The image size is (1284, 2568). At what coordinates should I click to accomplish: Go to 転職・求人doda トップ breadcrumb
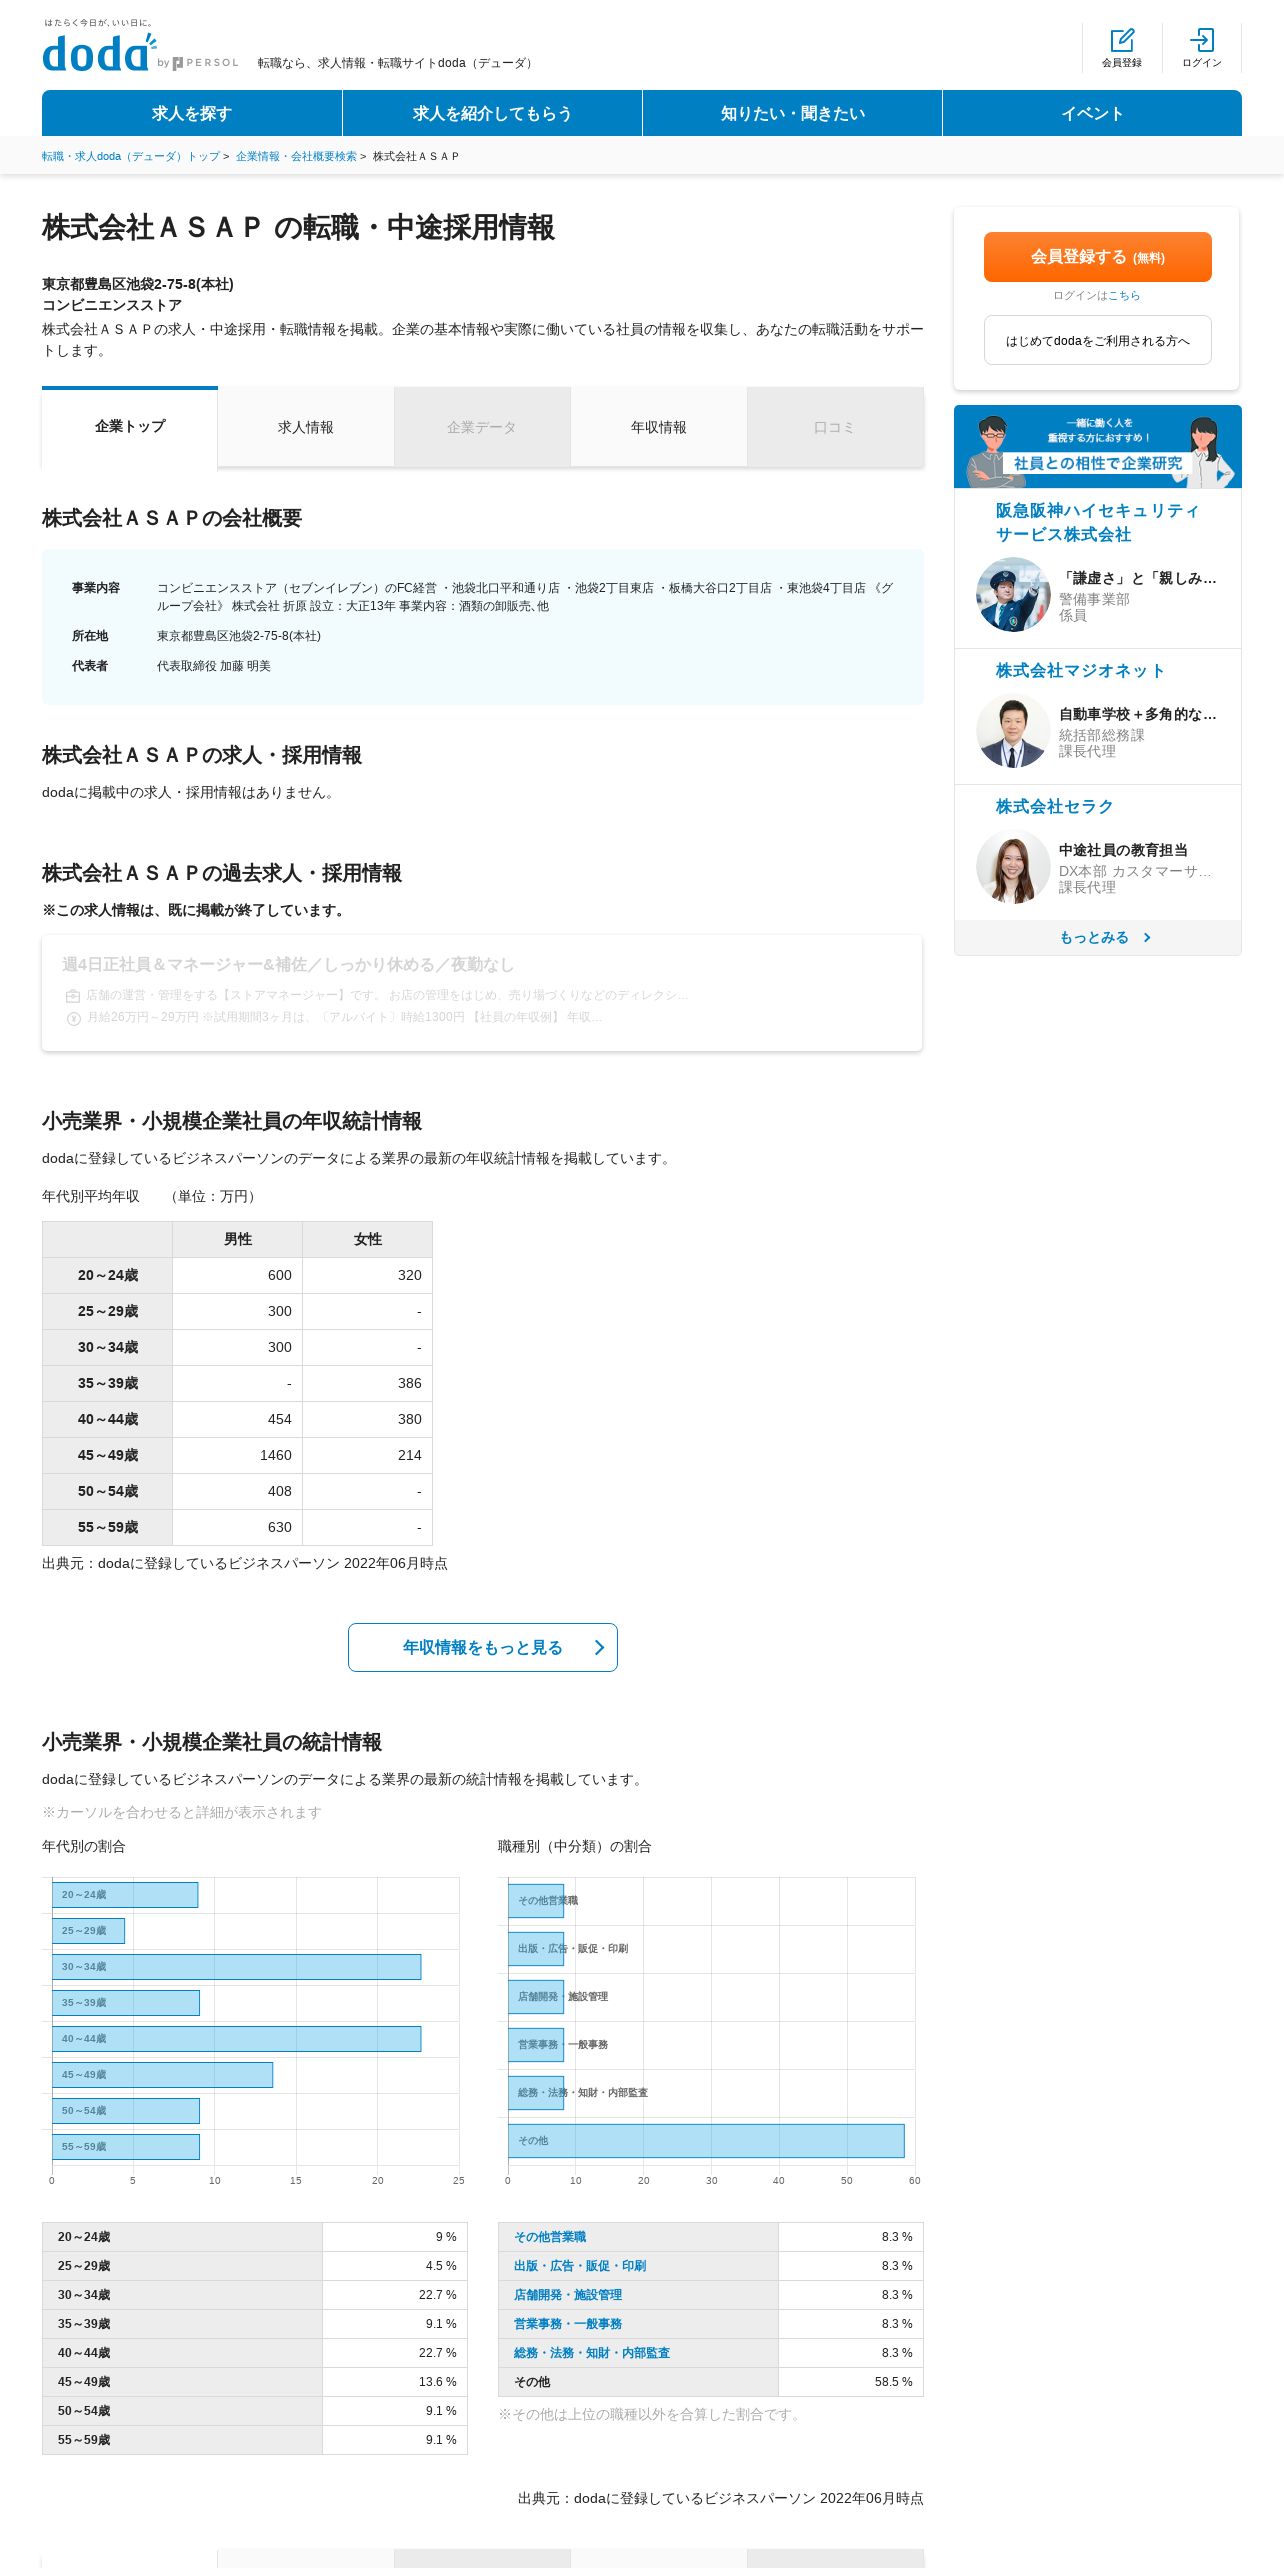131,156
